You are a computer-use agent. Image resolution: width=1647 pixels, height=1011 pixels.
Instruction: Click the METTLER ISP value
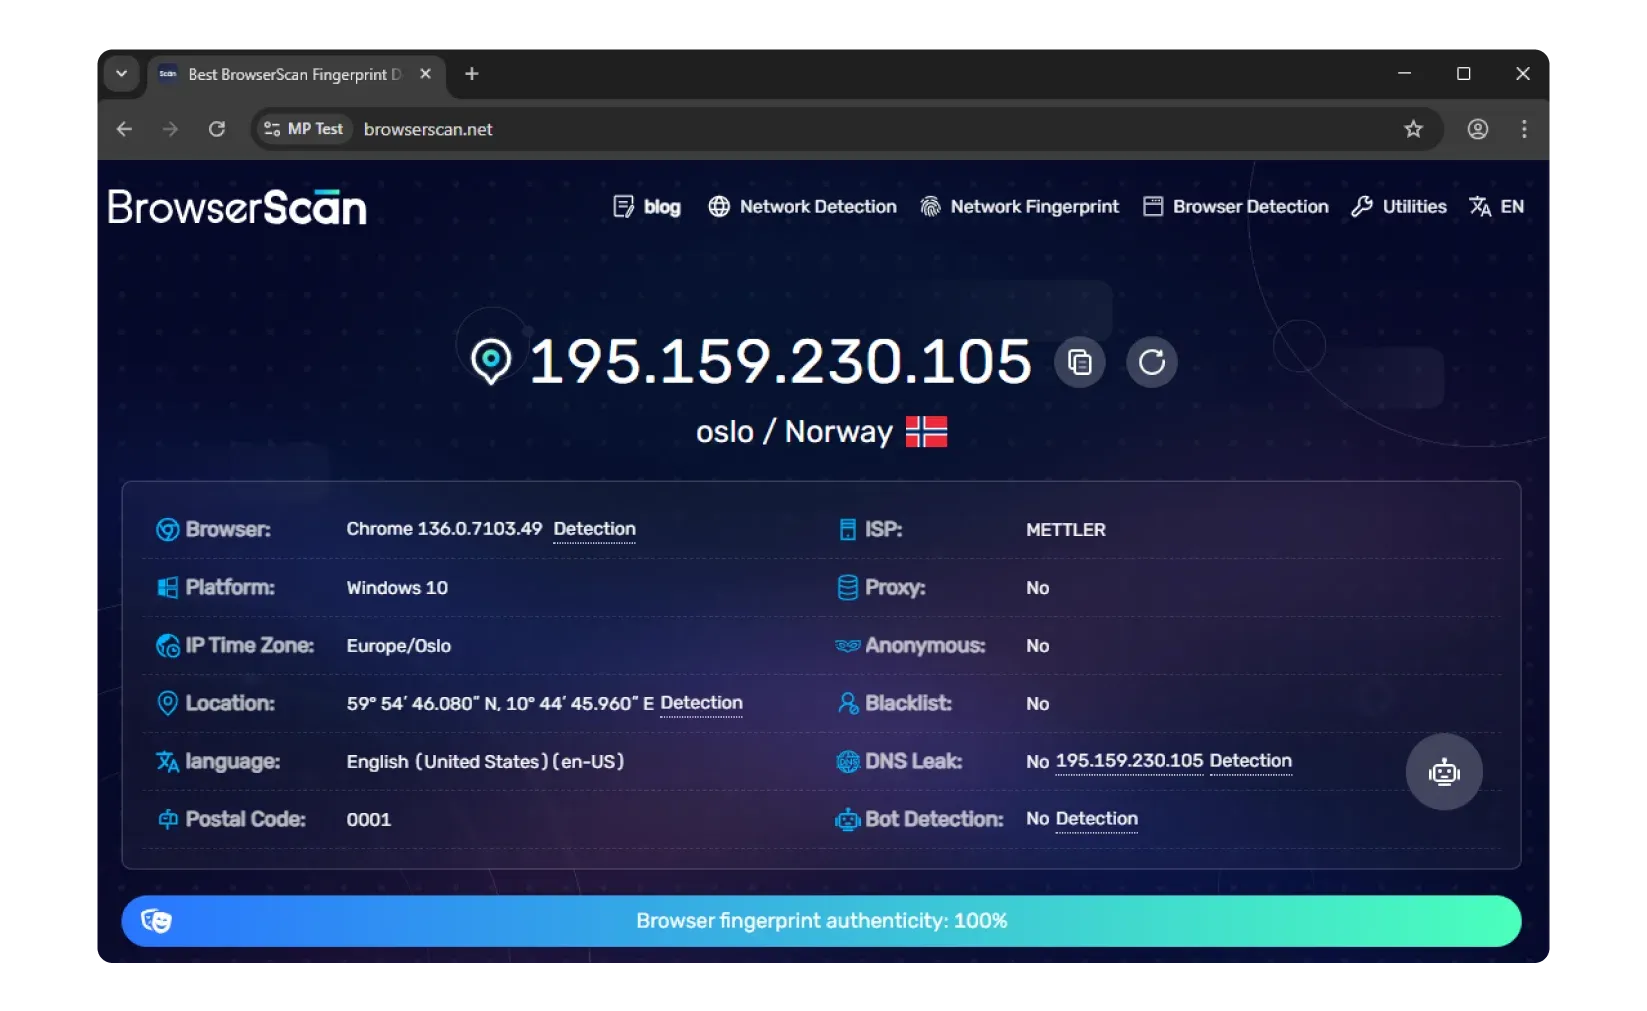[x=1066, y=530]
